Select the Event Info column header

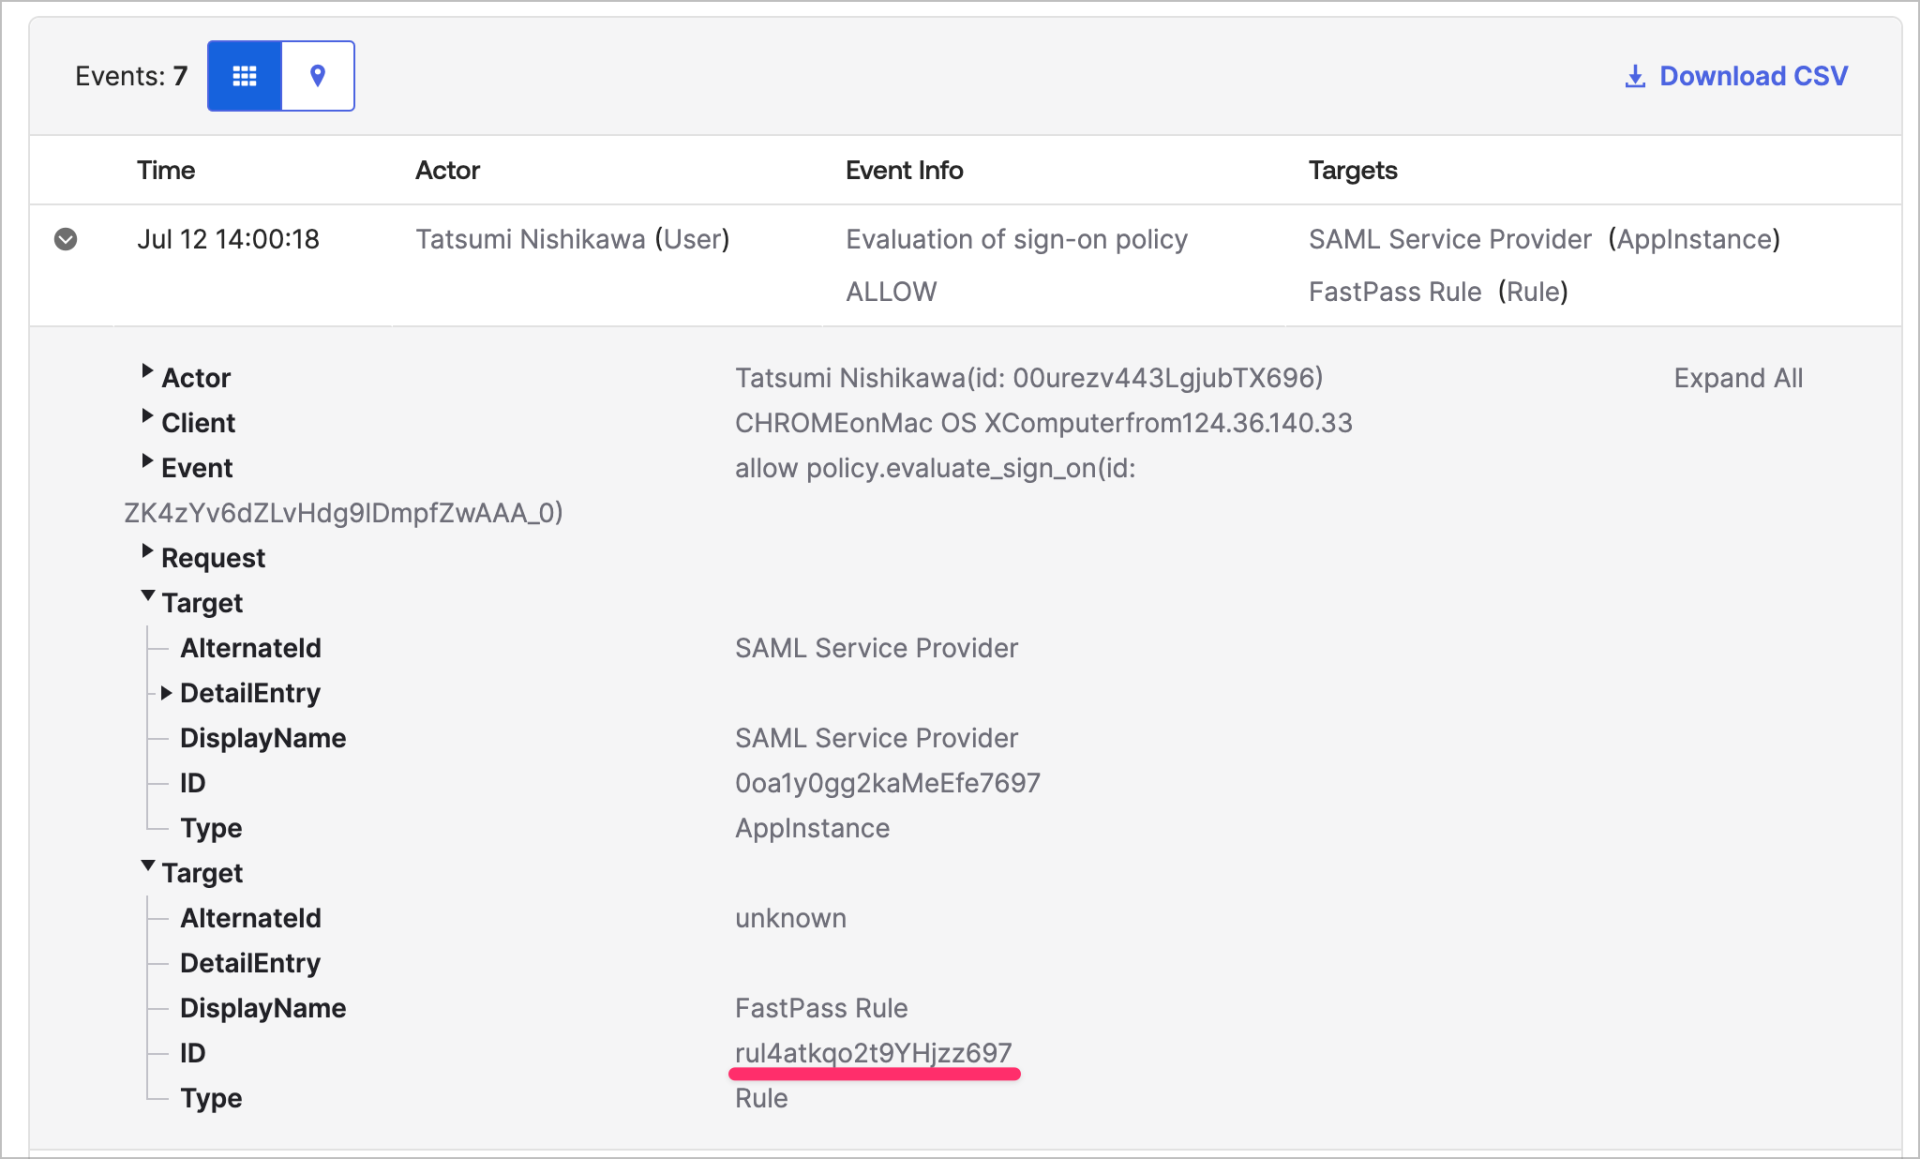coord(903,170)
